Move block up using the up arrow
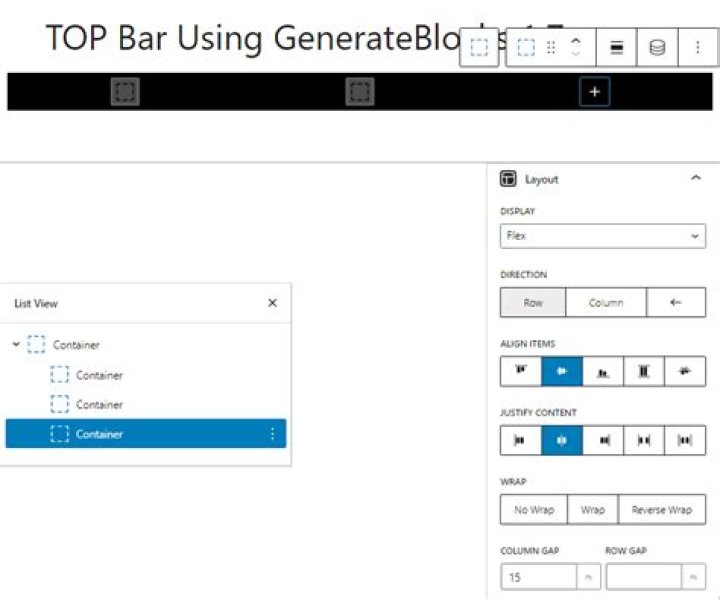720x600 pixels. click(x=575, y=41)
